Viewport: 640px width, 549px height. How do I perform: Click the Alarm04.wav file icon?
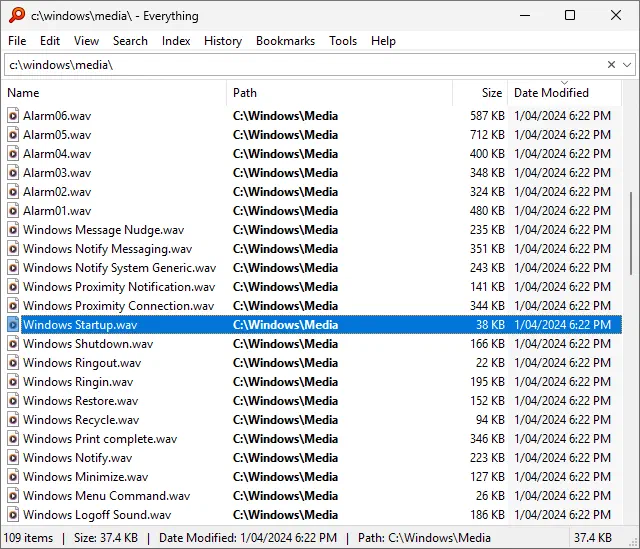pyautogui.click(x=13, y=154)
